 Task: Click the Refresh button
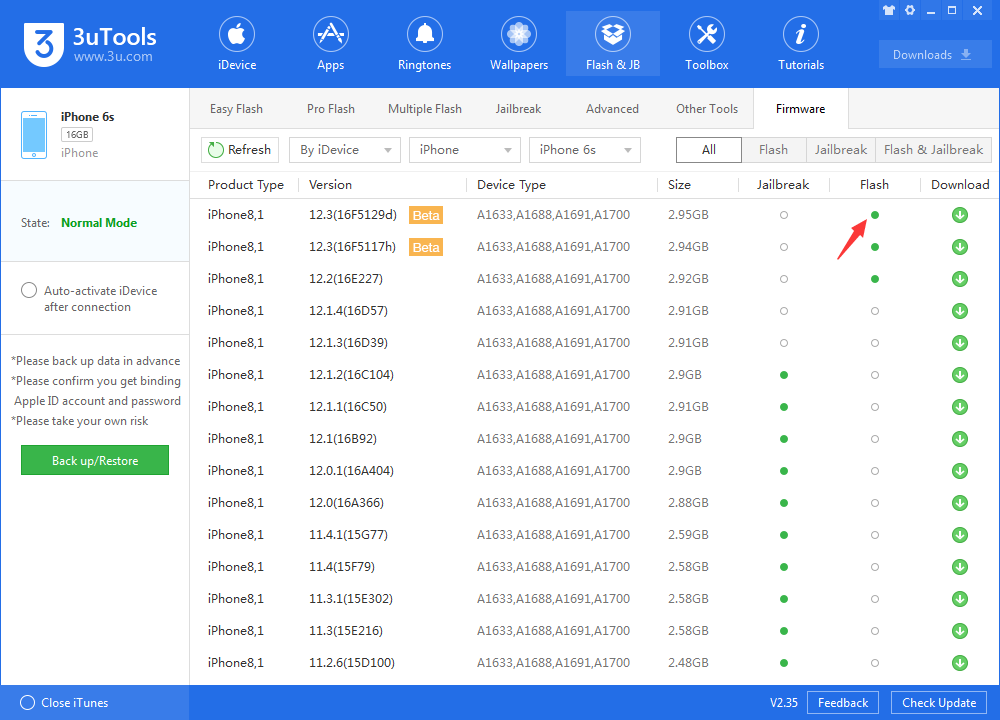tap(240, 150)
